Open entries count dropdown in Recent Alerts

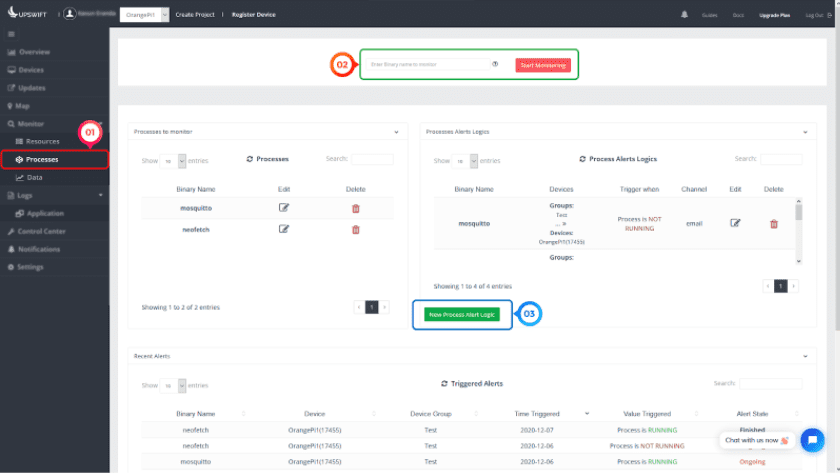click(172, 386)
